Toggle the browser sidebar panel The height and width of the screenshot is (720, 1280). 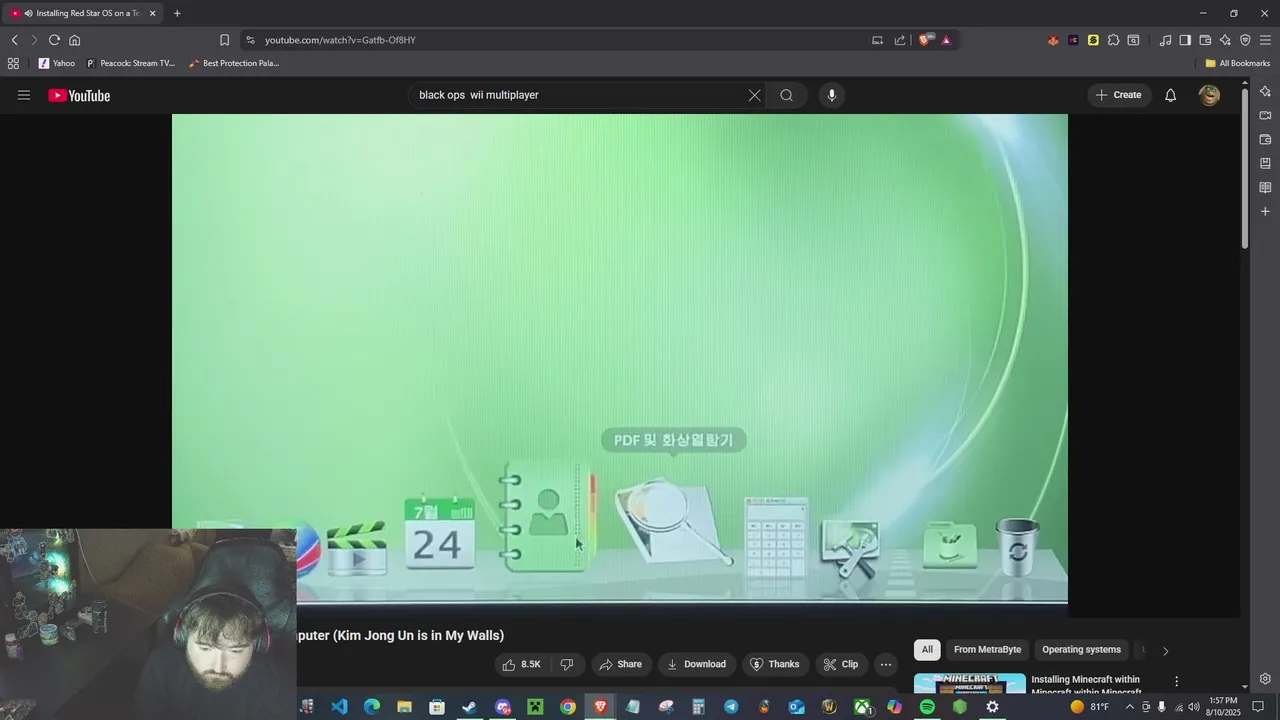click(x=1185, y=40)
